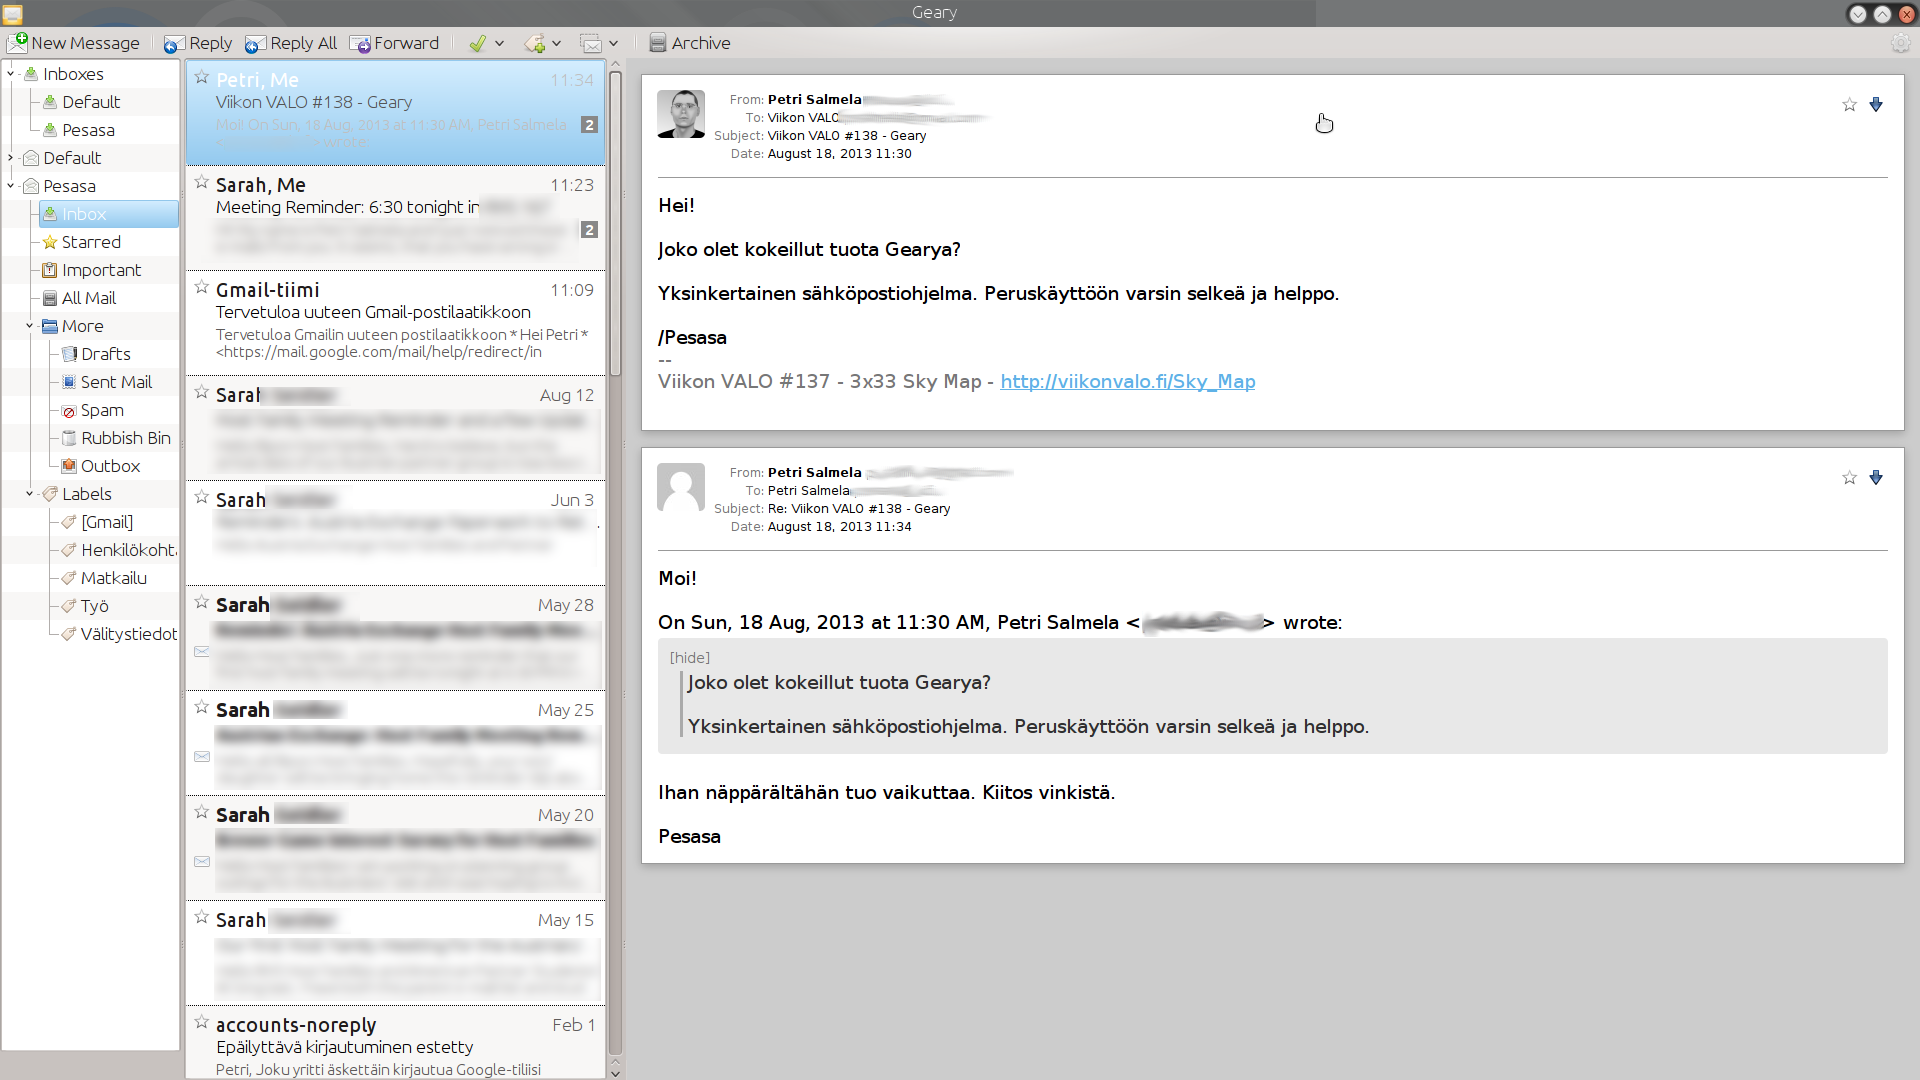This screenshot has height=1080, width=1920.
Task: Forward the selected conversation
Action: click(394, 43)
